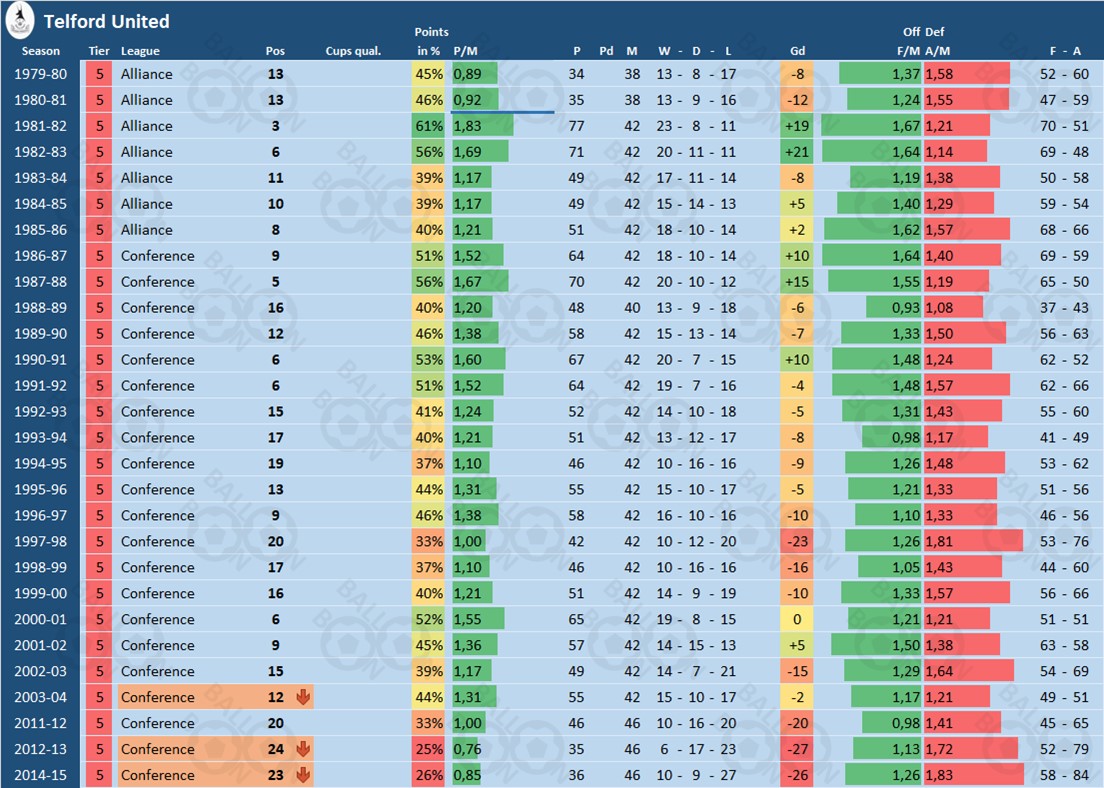Viewport: 1104px width, 788px height.
Task: Click the 25% points cell for 2012-13
Action: coord(428,749)
